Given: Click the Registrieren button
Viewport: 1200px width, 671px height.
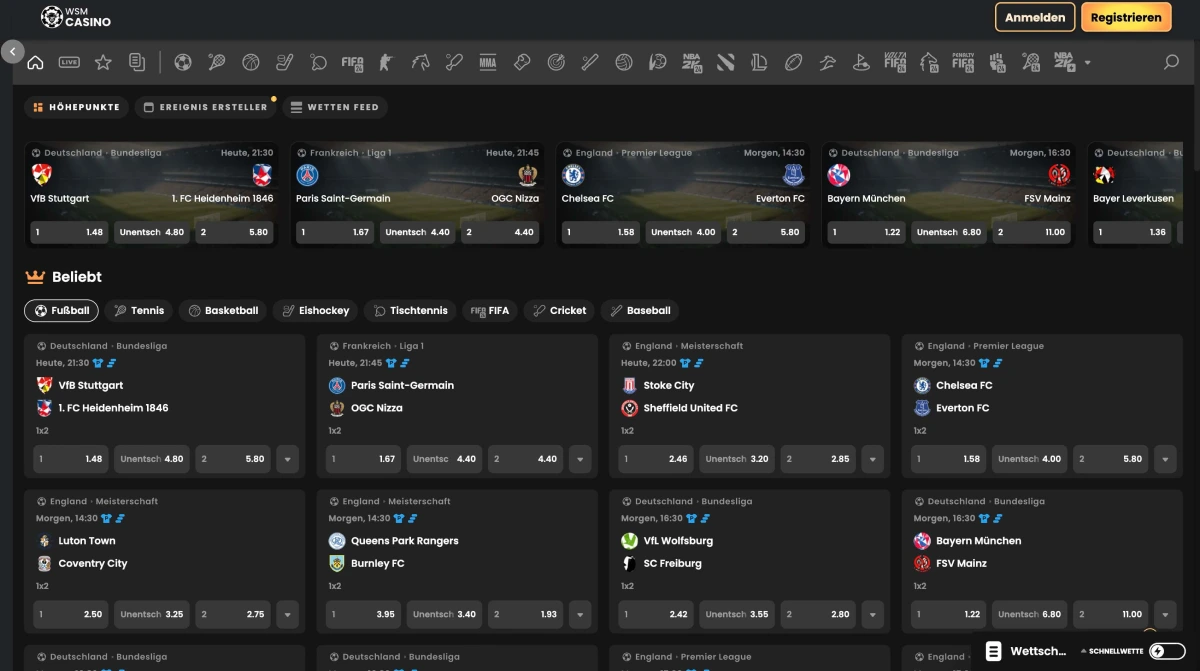Looking at the screenshot, I should coord(1126,17).
